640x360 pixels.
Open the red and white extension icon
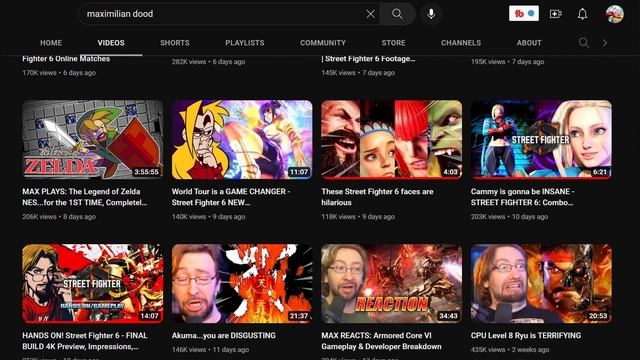click(524, 13)
